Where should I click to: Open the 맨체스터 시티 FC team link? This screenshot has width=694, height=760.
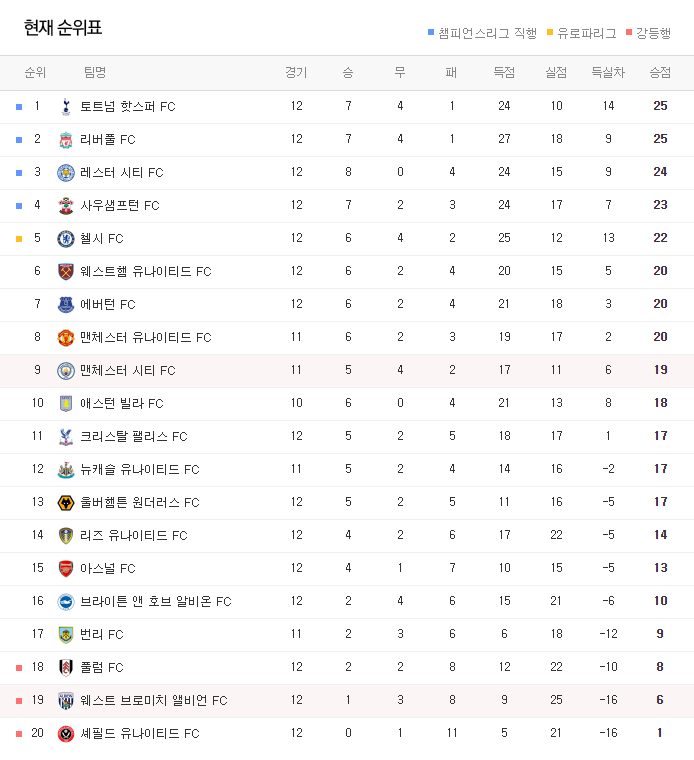(x=127, y=370)
